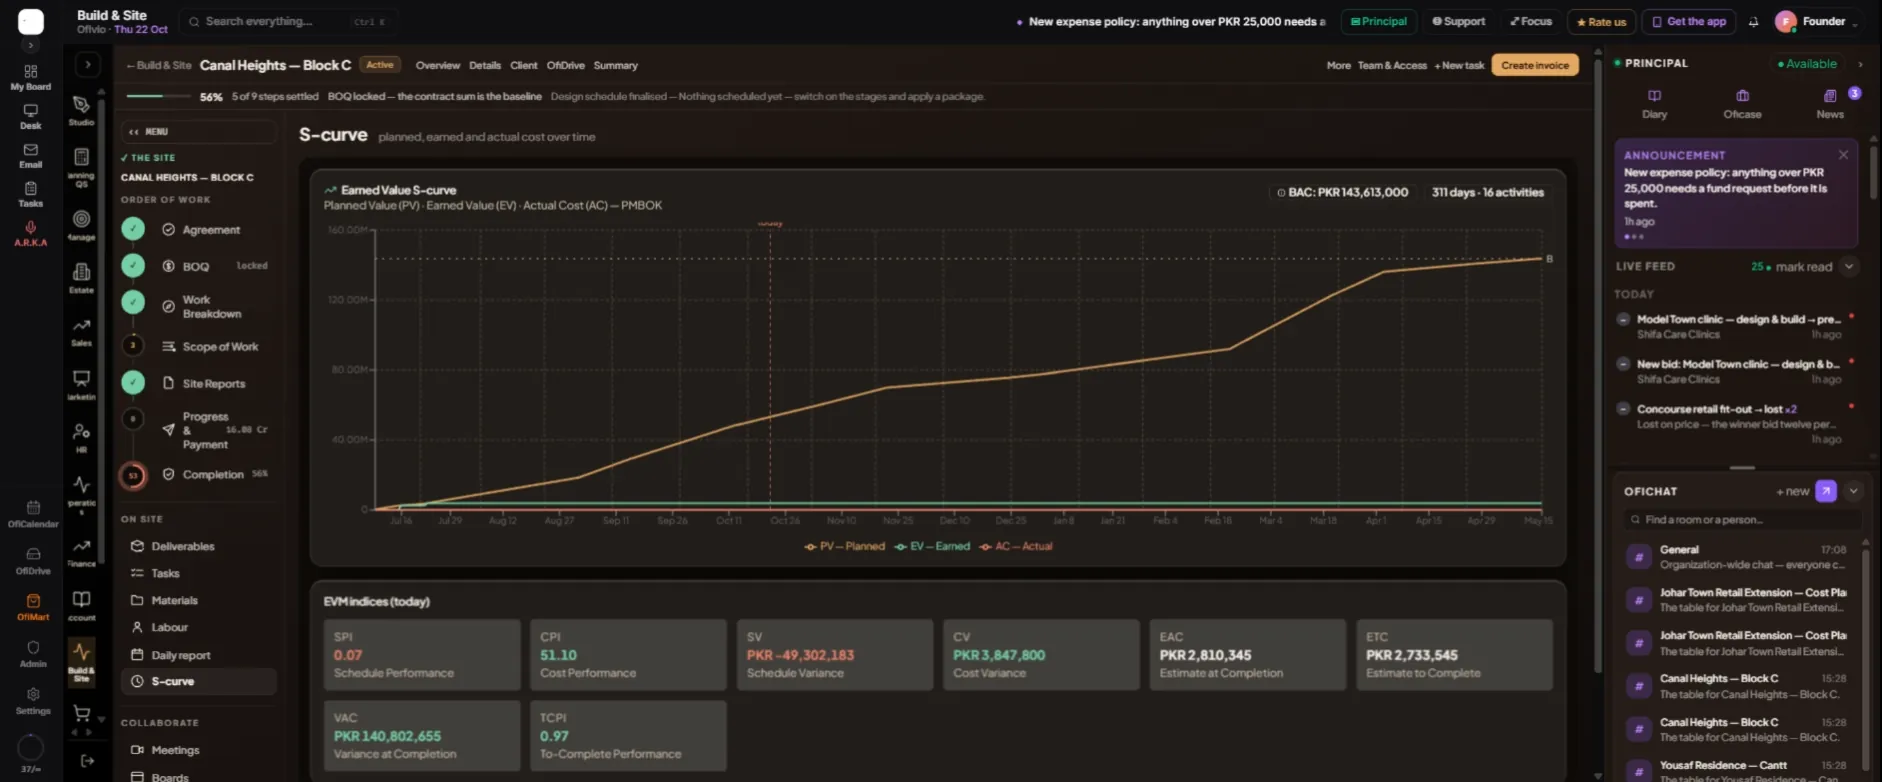Expand the OfiChat panel chevron
Screen dimensions: 1882x782
pyautogui.click(x=1854, y=491)
